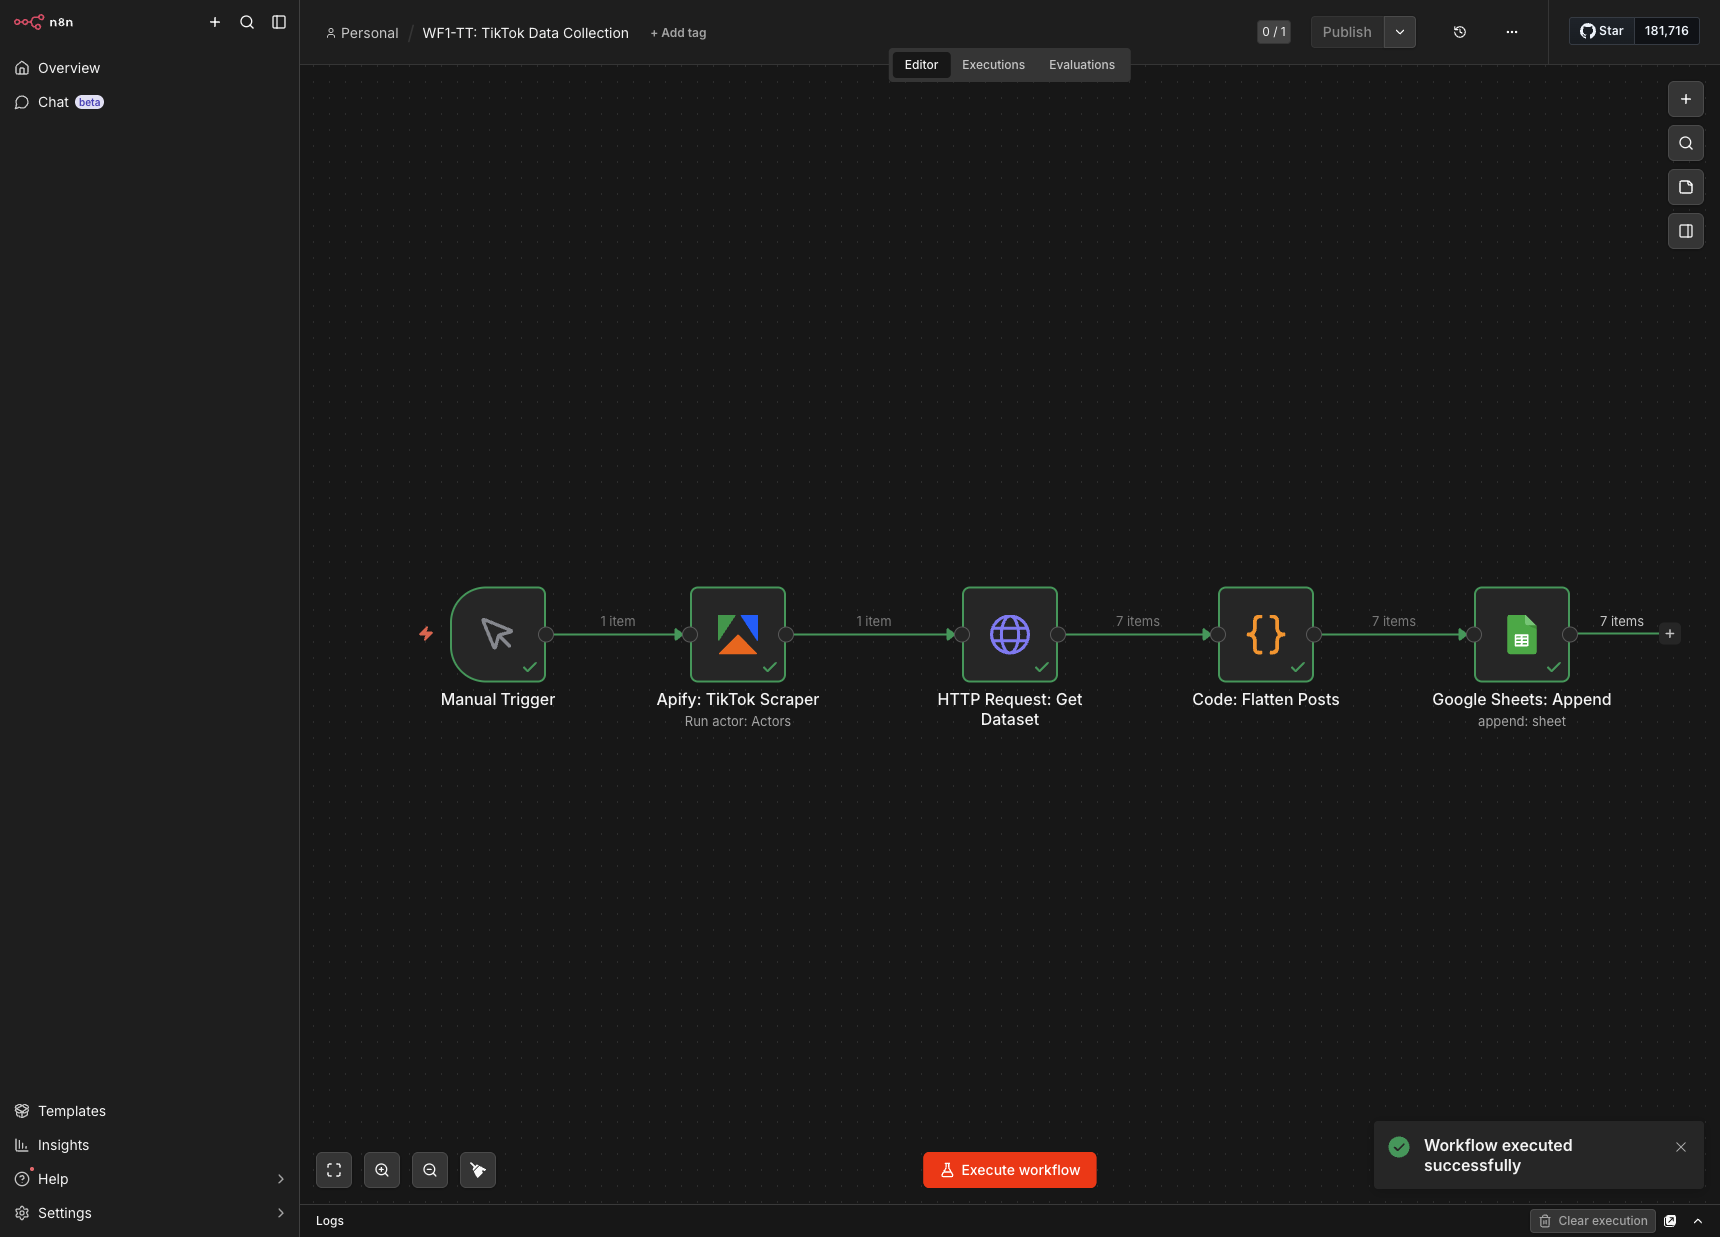Select the Apify TikTok Scraper node
The height and width of the screenshot is (1237, 1720).
click(738, 634)
